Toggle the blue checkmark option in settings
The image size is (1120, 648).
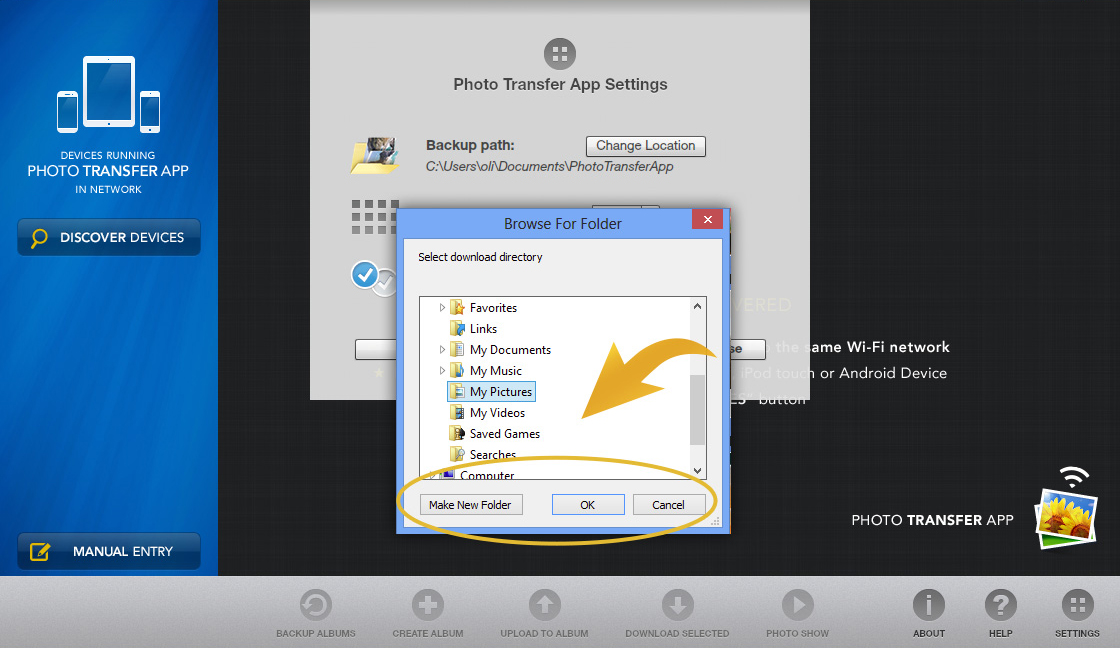click(365, 274)
